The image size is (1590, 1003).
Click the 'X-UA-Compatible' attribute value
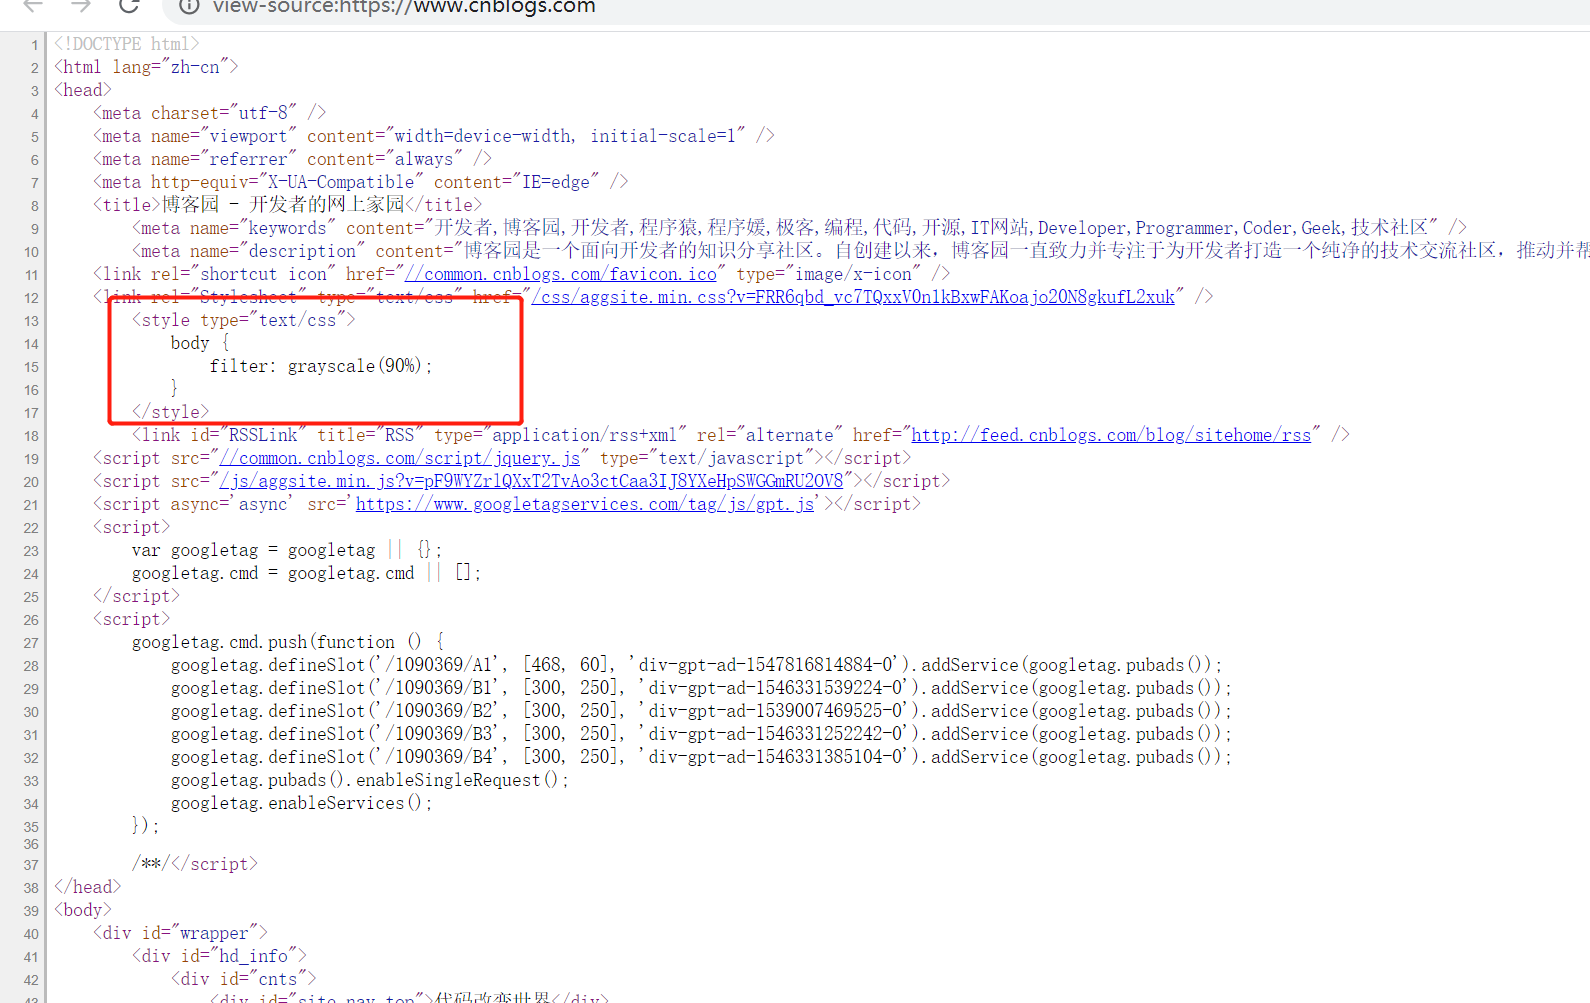[341, 182]
